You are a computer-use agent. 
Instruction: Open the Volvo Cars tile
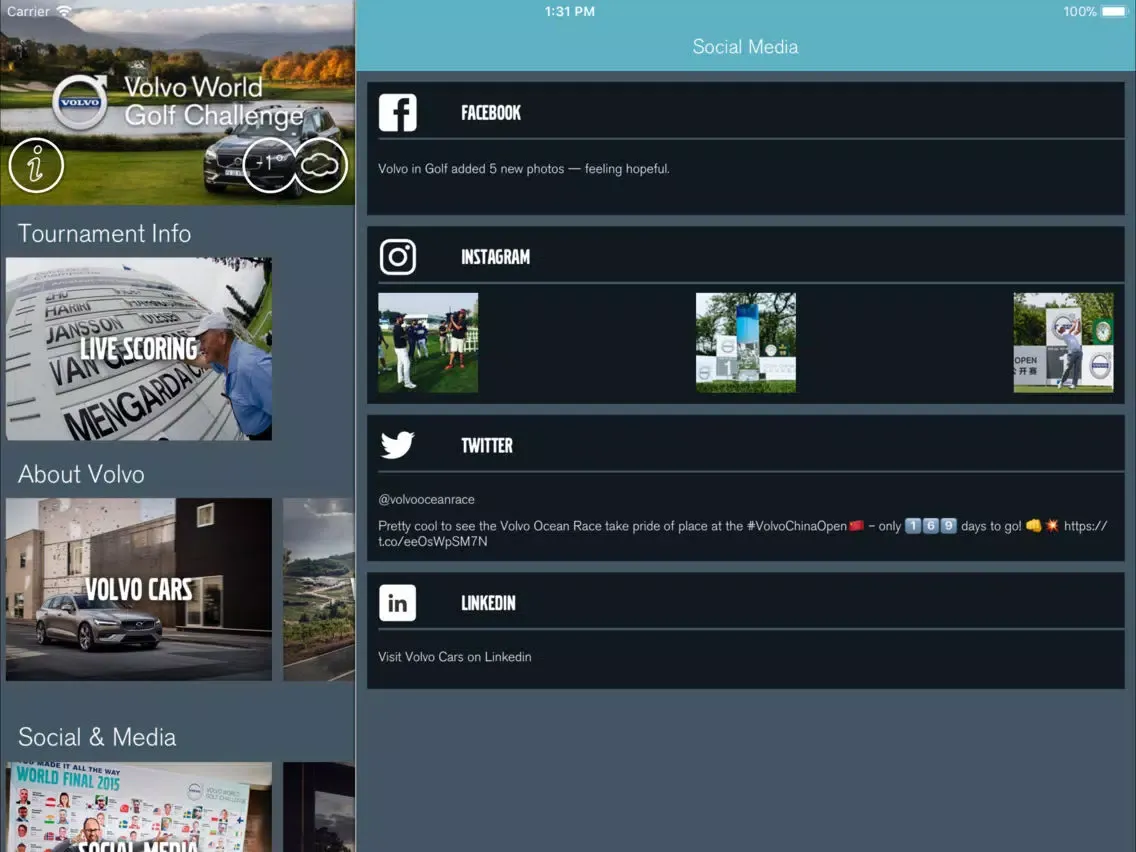(x=139, y=589)
